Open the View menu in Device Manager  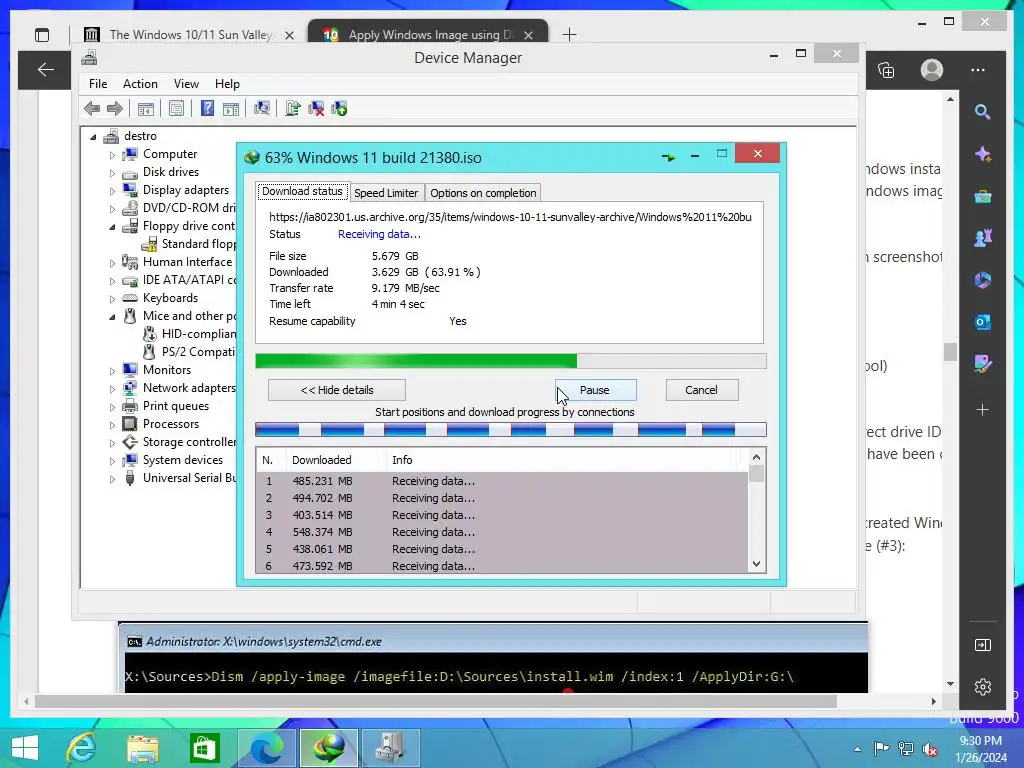coord(186,84)
